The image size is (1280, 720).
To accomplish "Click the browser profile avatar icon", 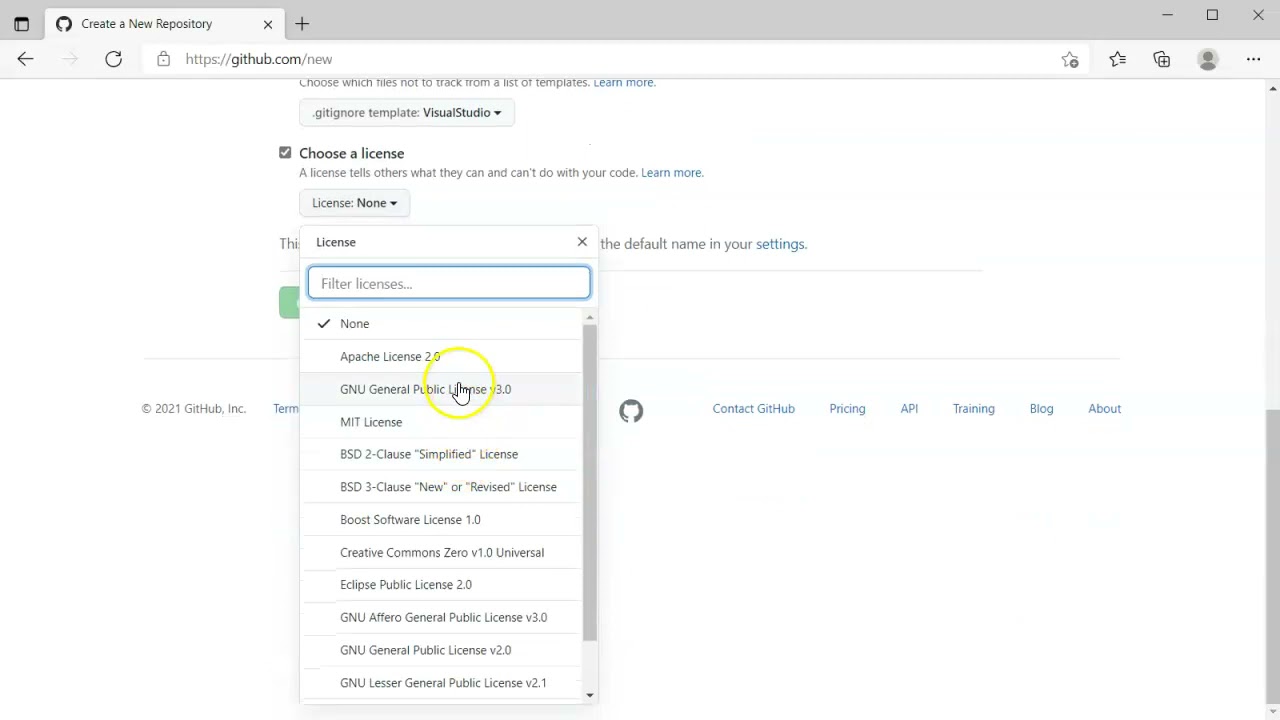I will tap(1208, 59).
